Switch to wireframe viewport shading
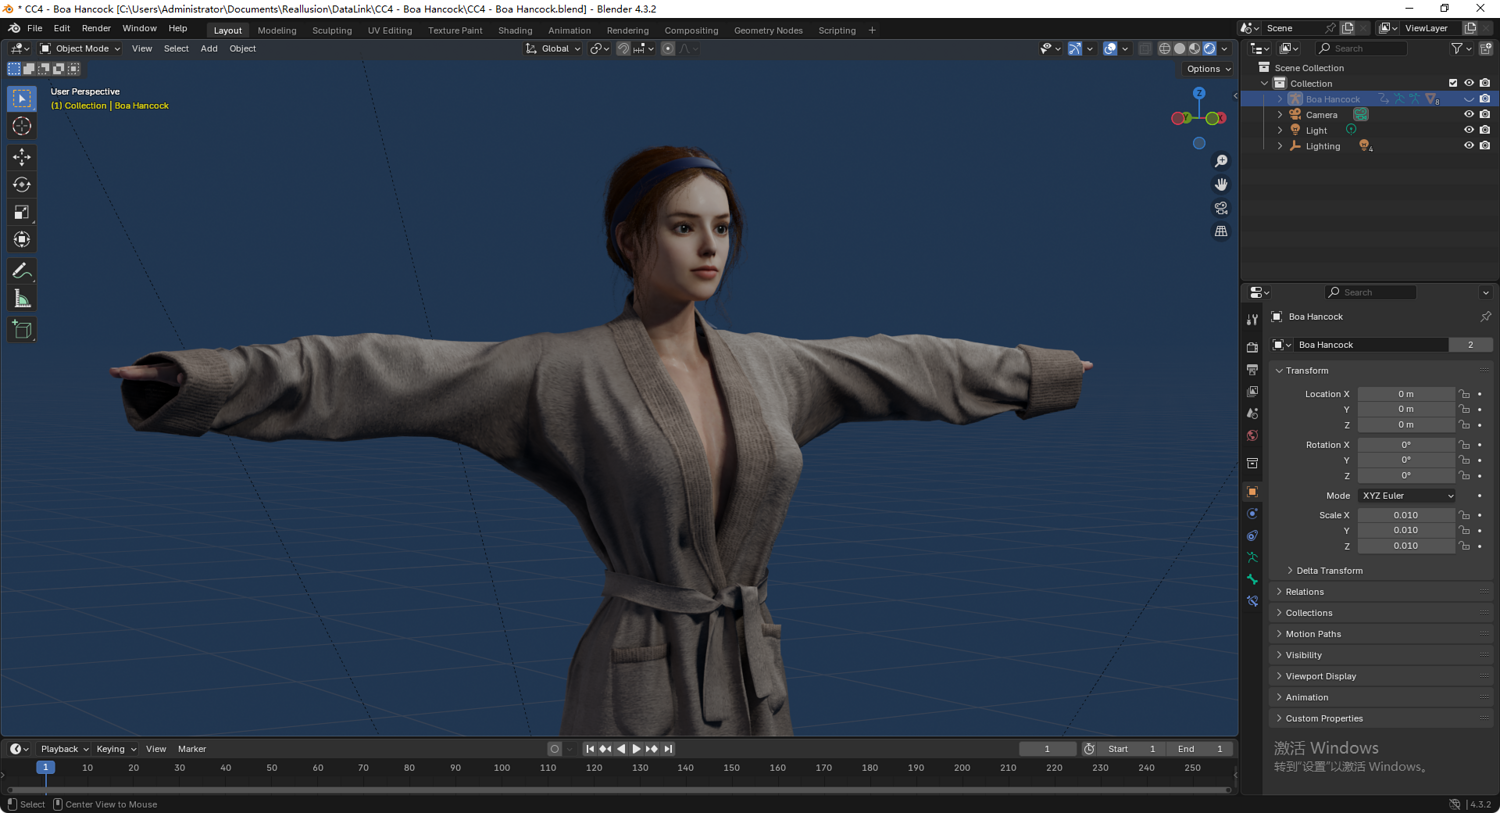 (1165, 48)
